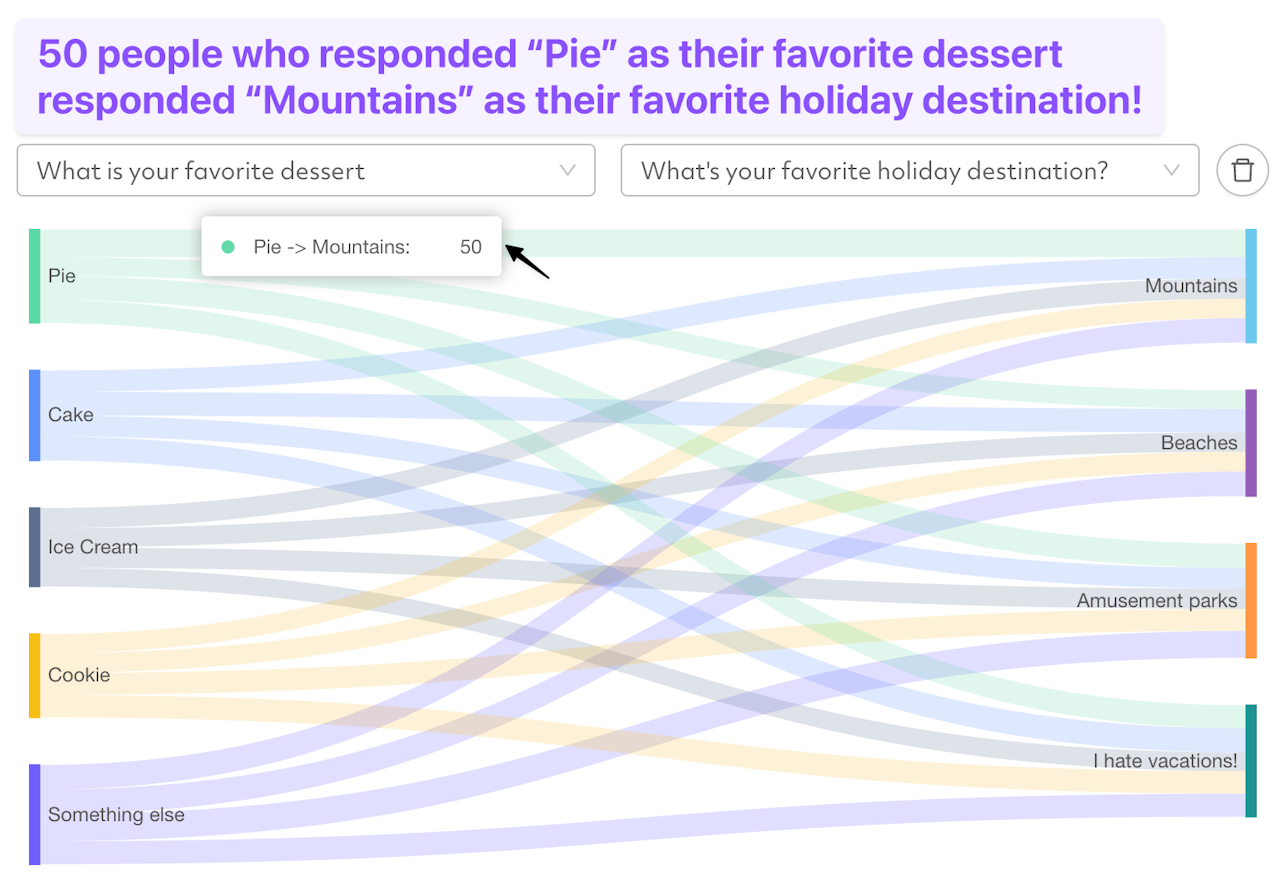Click the trash delete icon
Viewport: 1280px width, 875px height.
[1242, 170]
